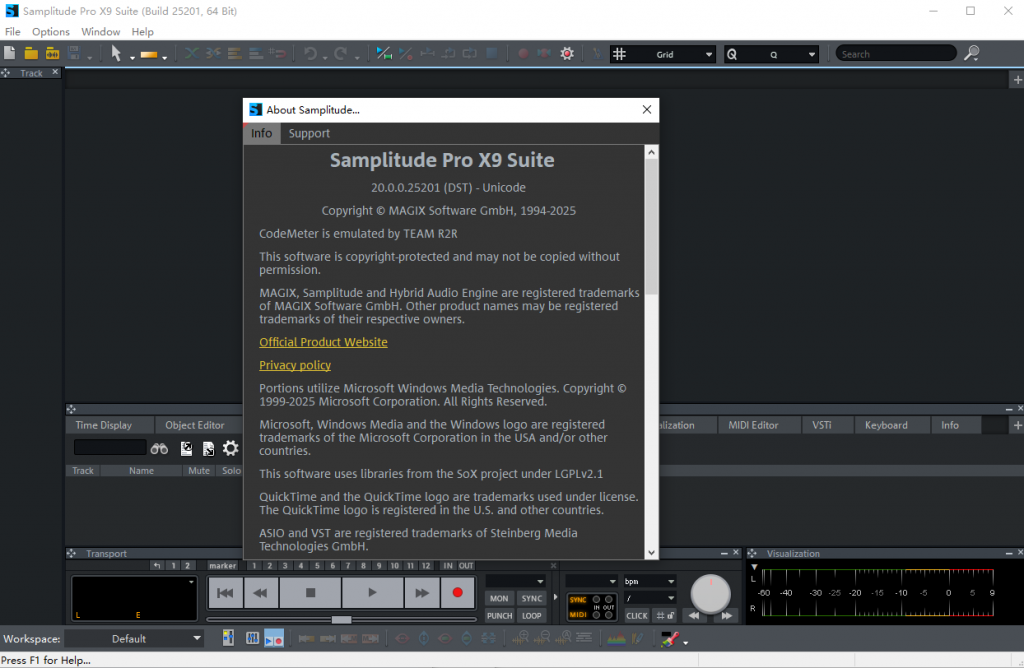Expand the color scheme dropdown arrow
1024x668 pixels.
point(686,643)
